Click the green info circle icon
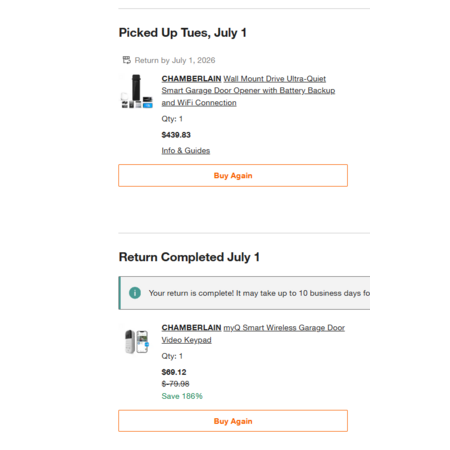 click(x=135, y=293)
